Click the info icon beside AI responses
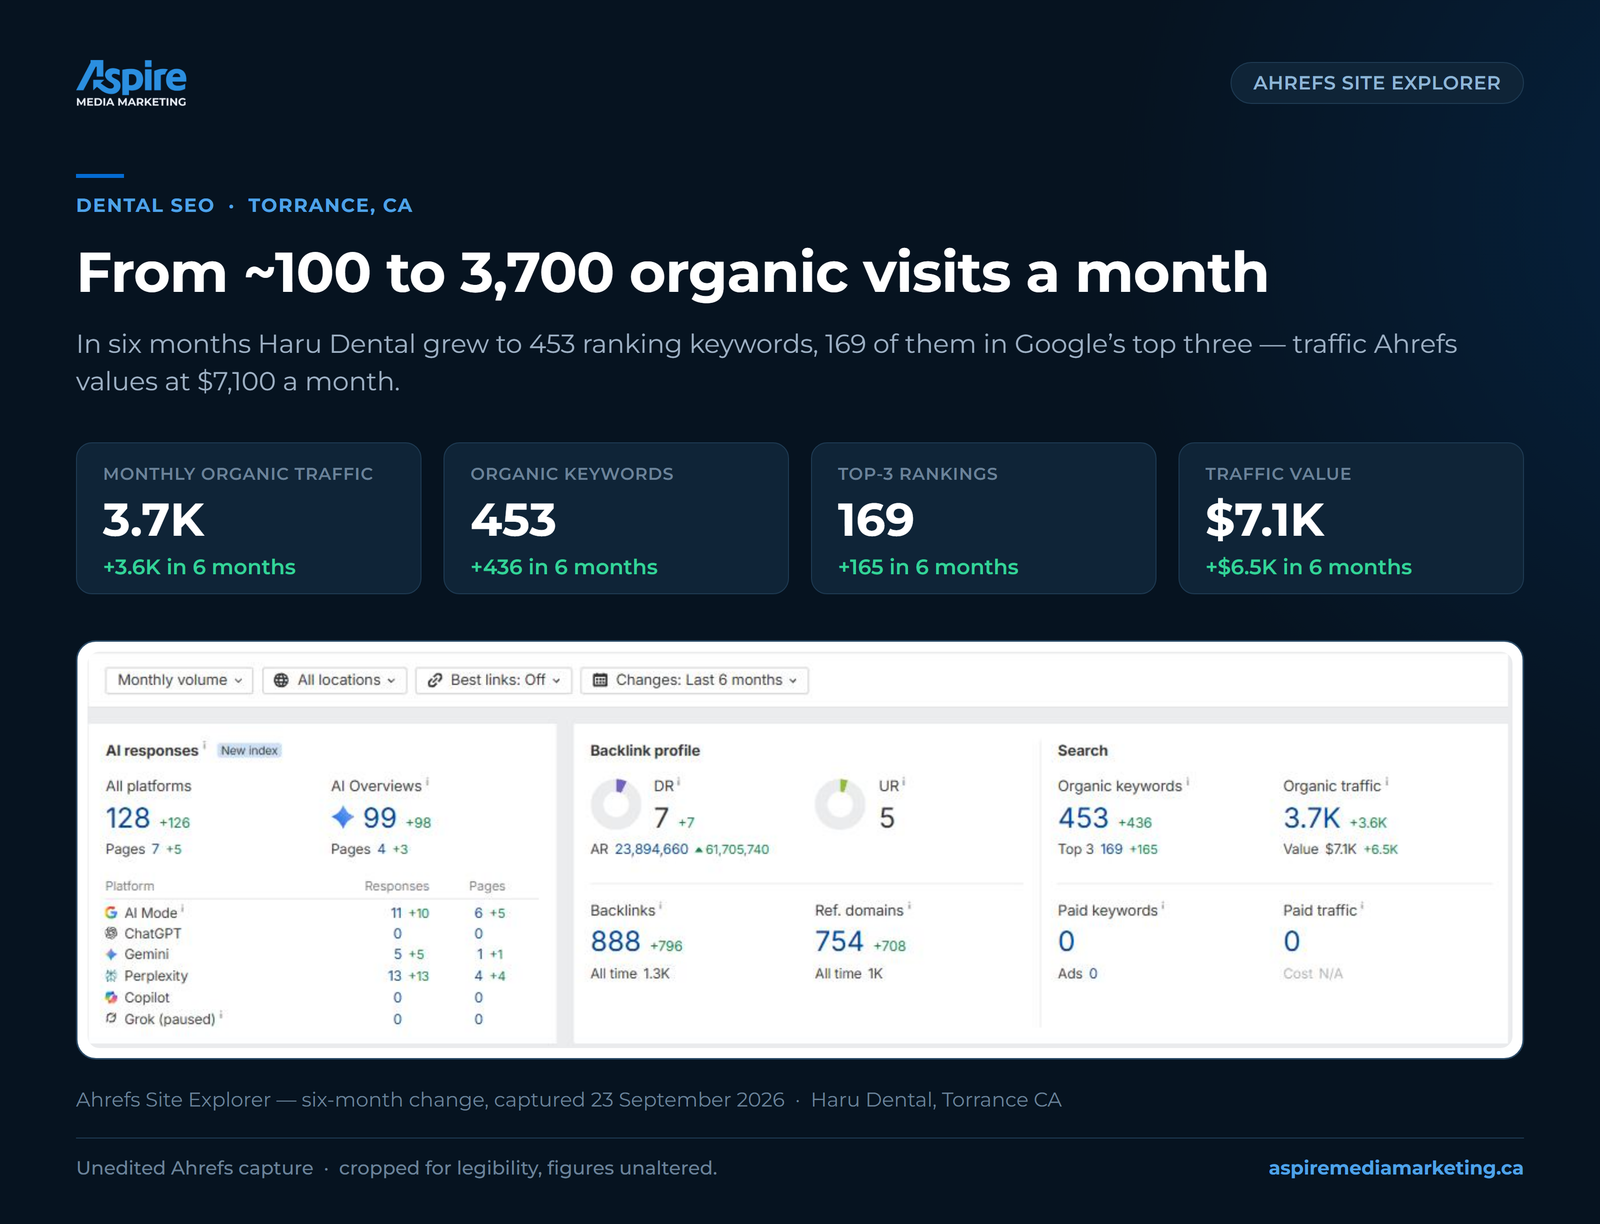1600x1224 pixels. (x=205, y=746)
